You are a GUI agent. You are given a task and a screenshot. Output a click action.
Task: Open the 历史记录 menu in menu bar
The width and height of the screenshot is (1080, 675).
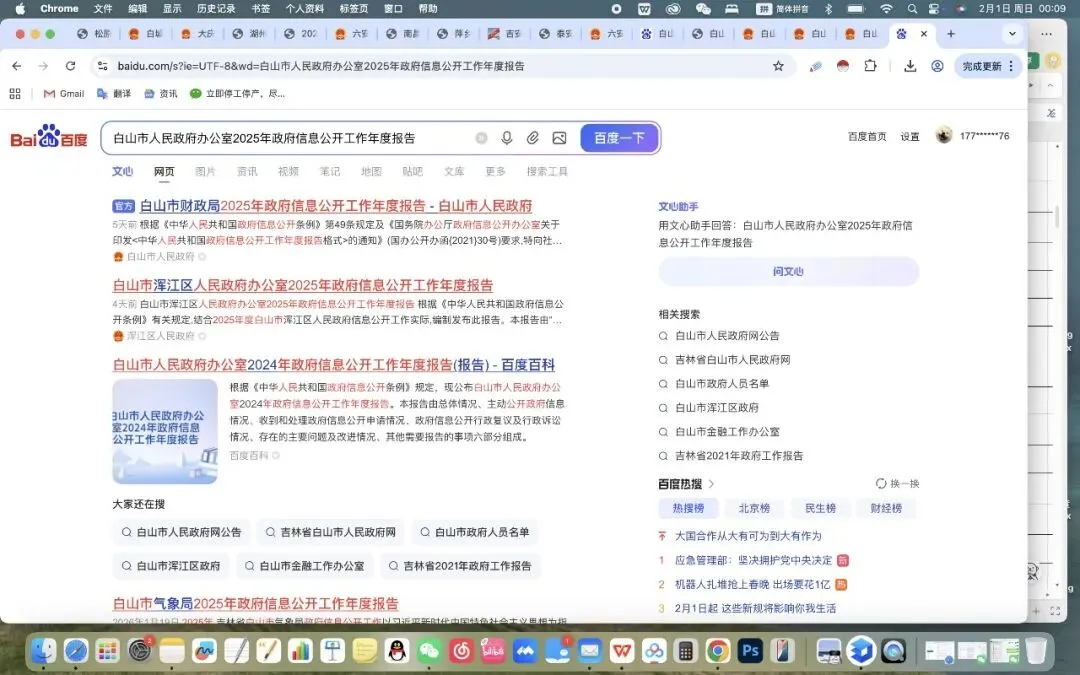[x=216, y=8]
